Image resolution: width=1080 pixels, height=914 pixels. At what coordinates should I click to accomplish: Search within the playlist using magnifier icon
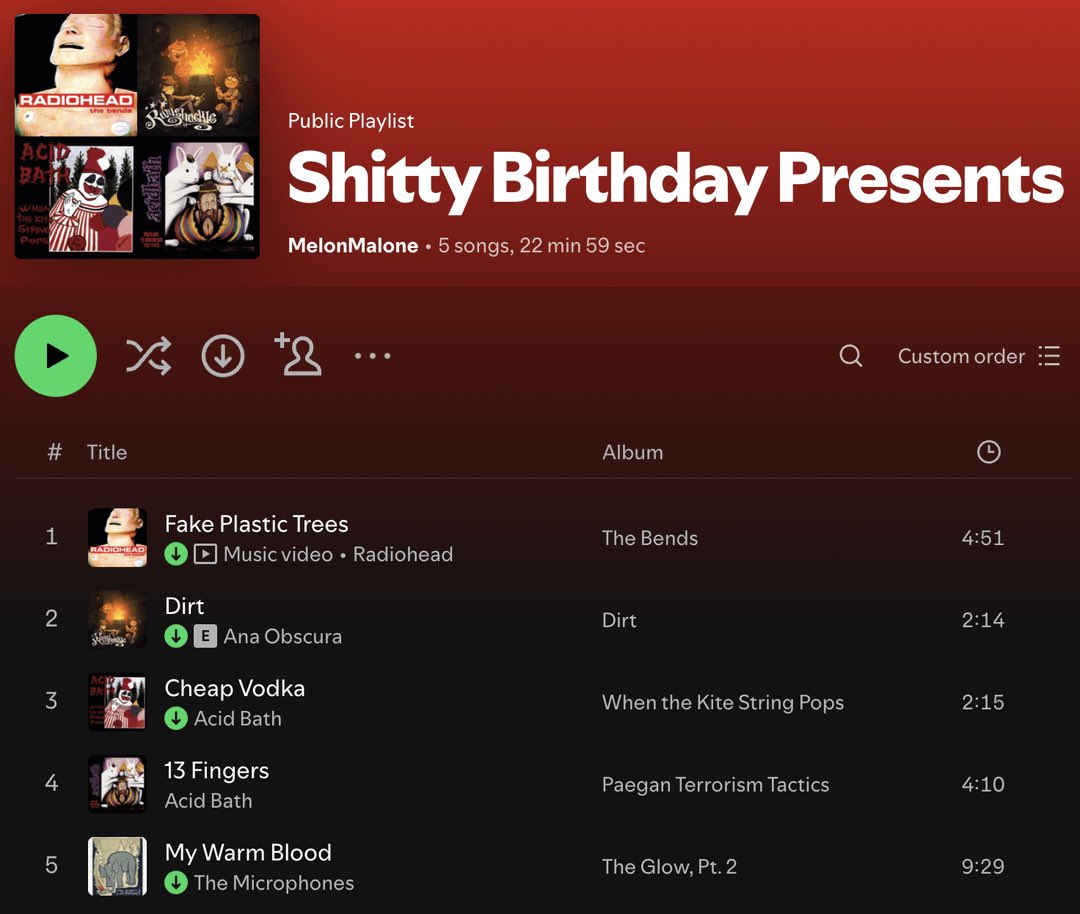(851, 355)
